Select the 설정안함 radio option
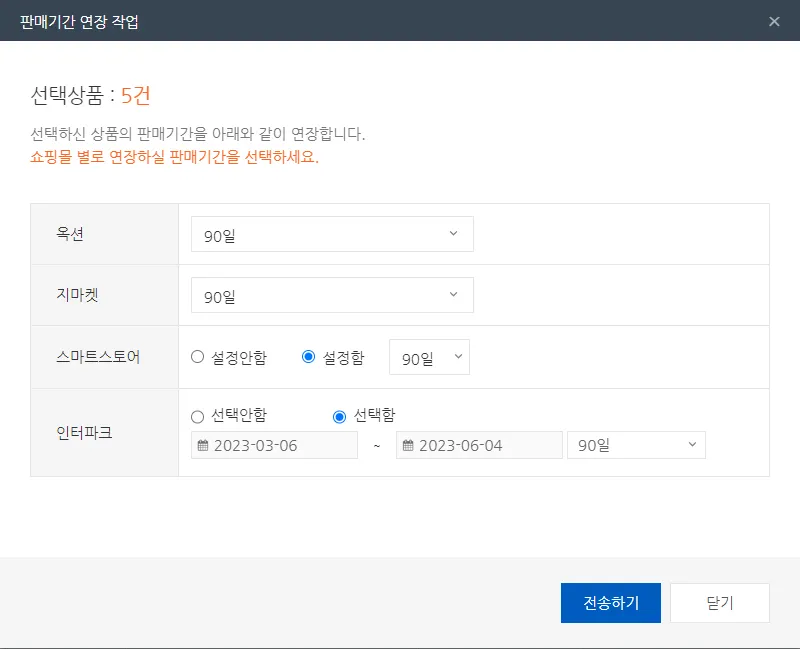 point(198,357)
